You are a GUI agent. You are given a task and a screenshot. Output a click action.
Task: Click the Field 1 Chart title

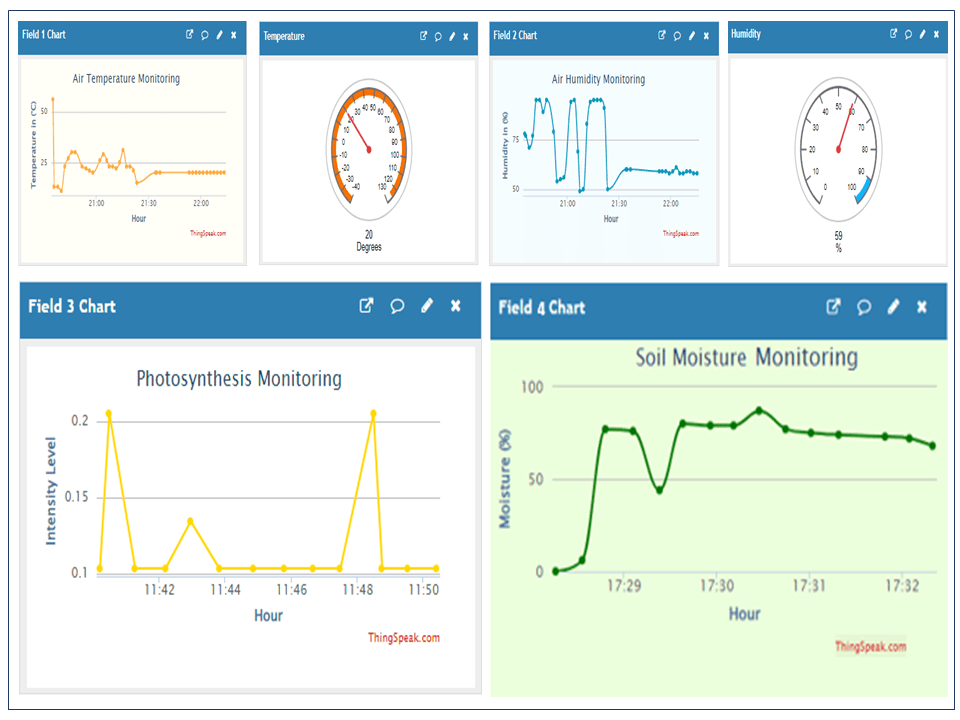click(x=43, y=35)
